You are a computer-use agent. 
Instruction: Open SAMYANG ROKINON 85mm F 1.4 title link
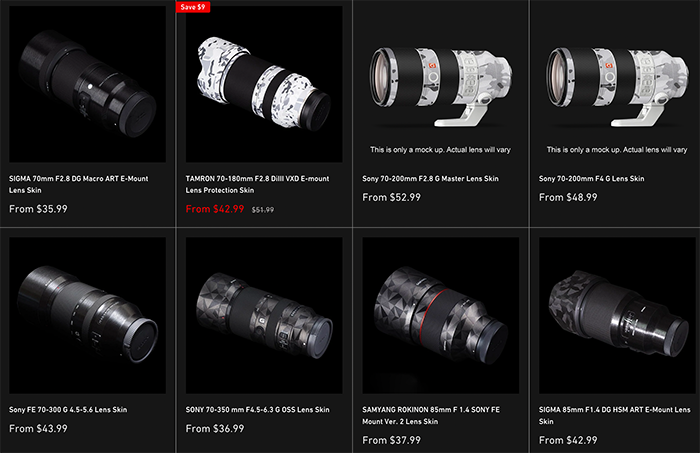tap(431, 416)
